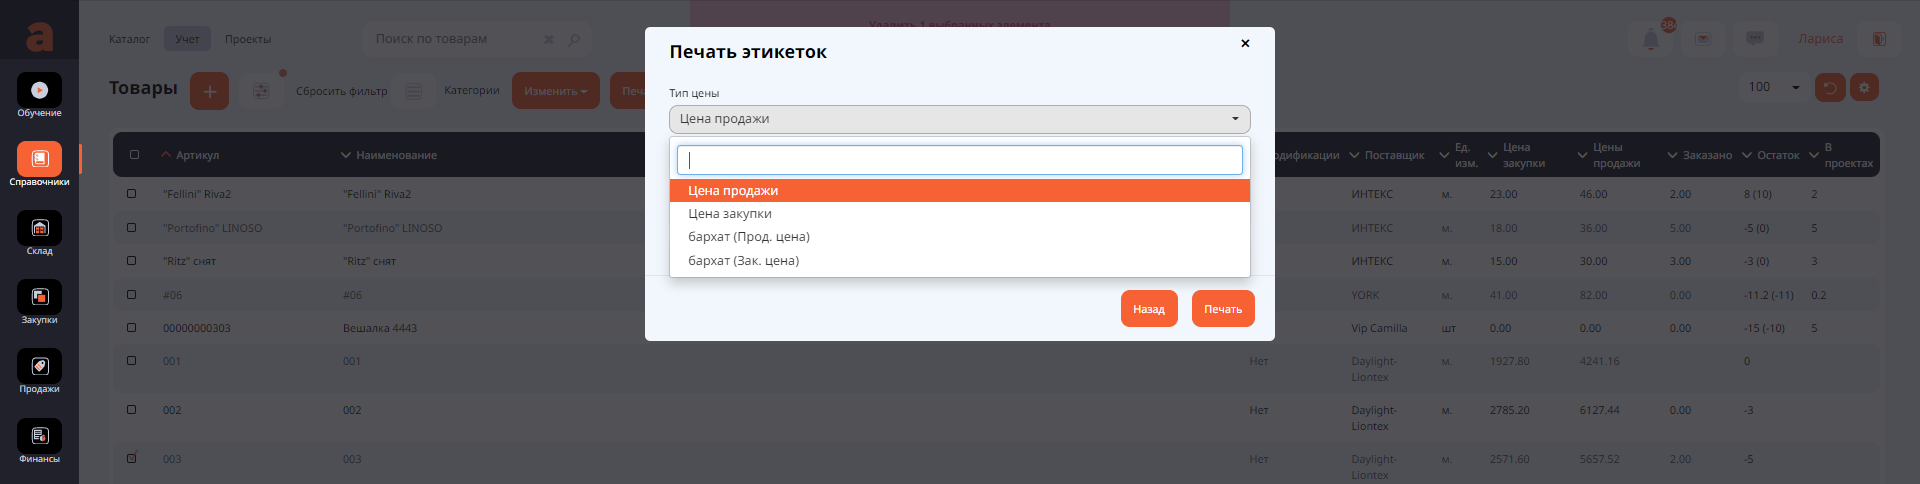Screen dimensions: 1920x484
Task: Click the Назад button
Action: (x=1149, y=309)
